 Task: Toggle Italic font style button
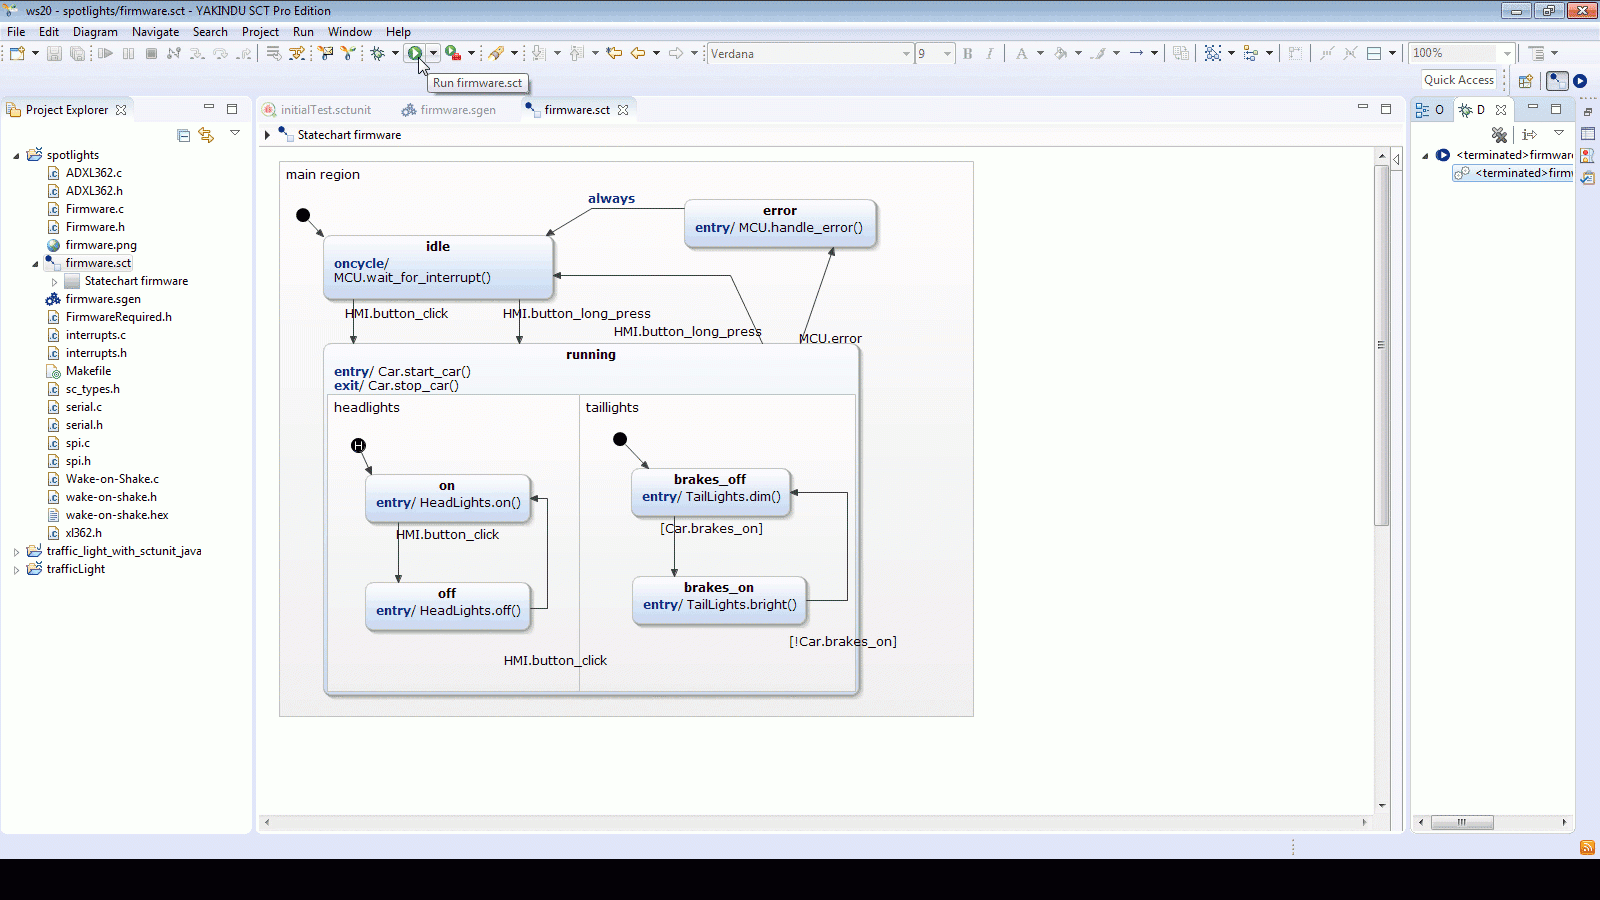point(990,53)
